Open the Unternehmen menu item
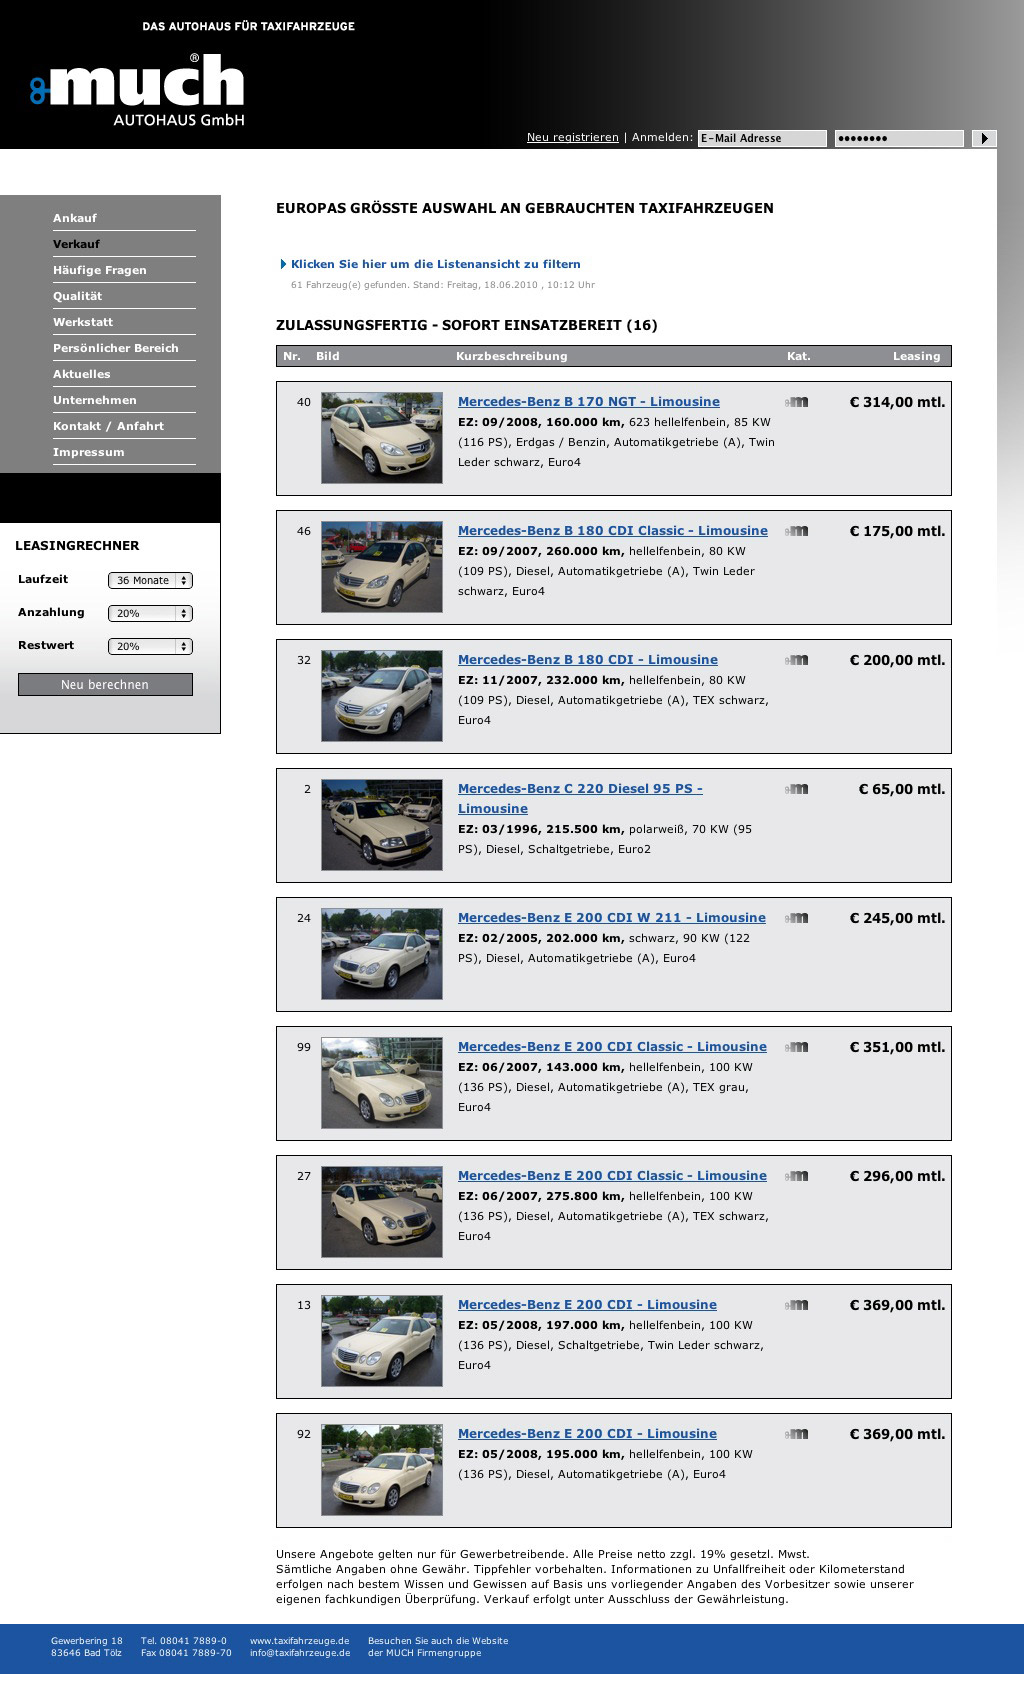 (95, 400)
